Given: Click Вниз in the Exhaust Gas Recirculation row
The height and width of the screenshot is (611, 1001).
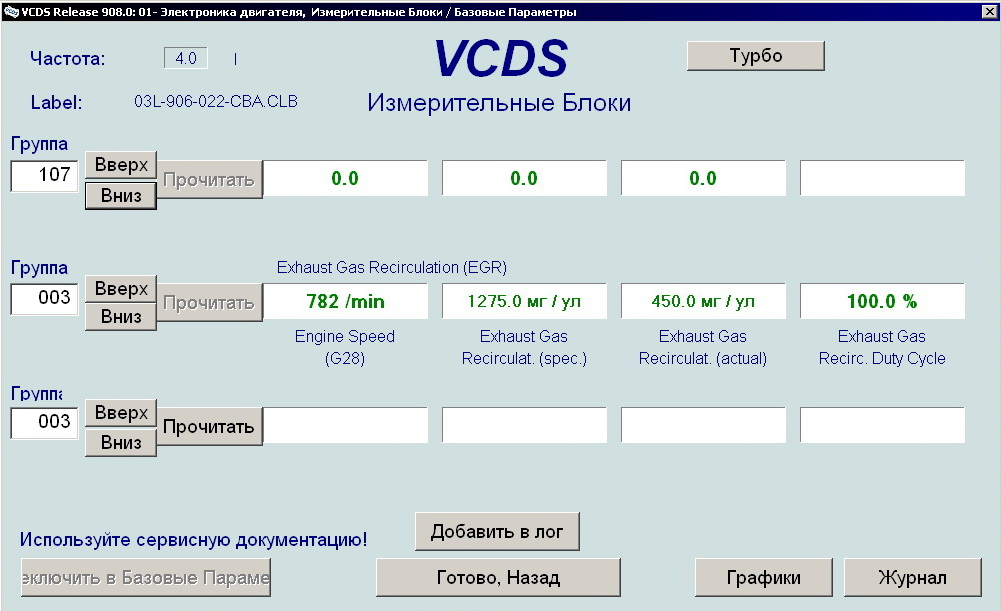Looking at the screenshot, I should pos(121,317).
